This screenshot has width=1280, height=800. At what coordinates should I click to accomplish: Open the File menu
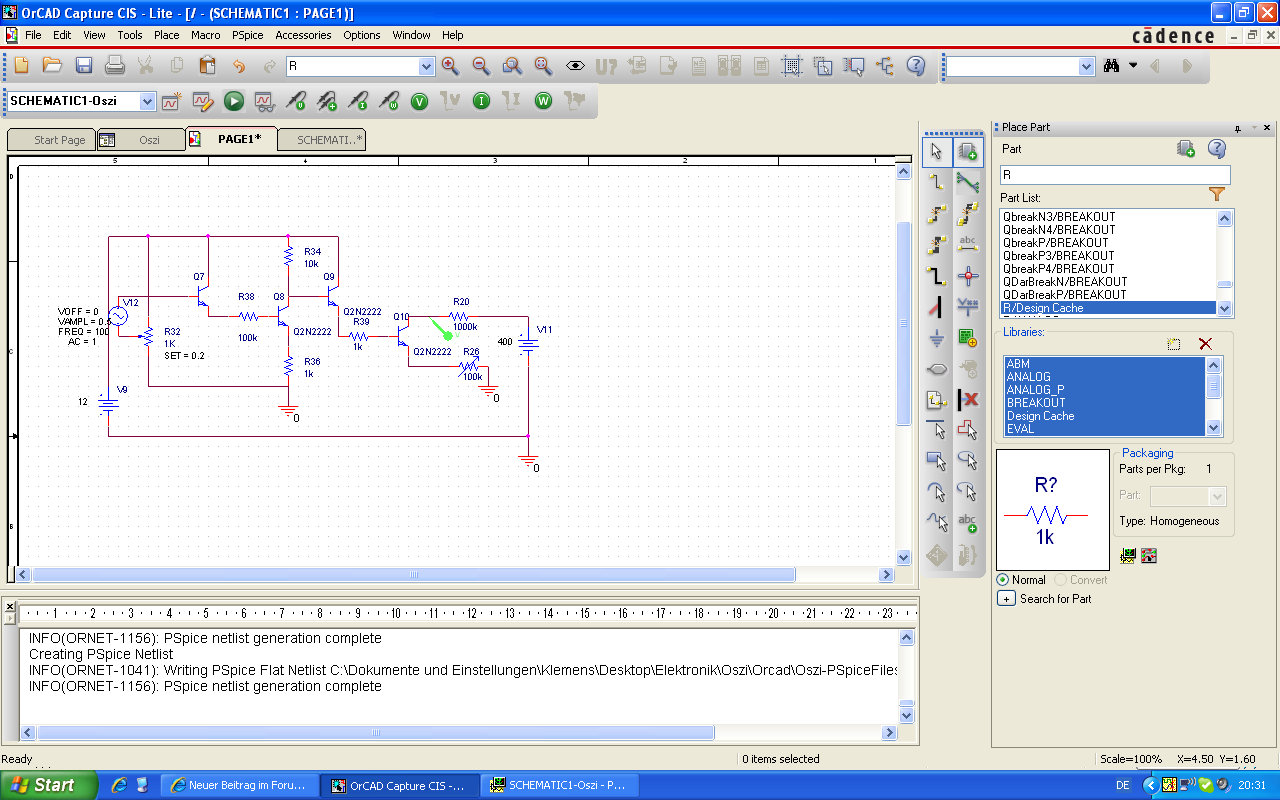point(33,35)
